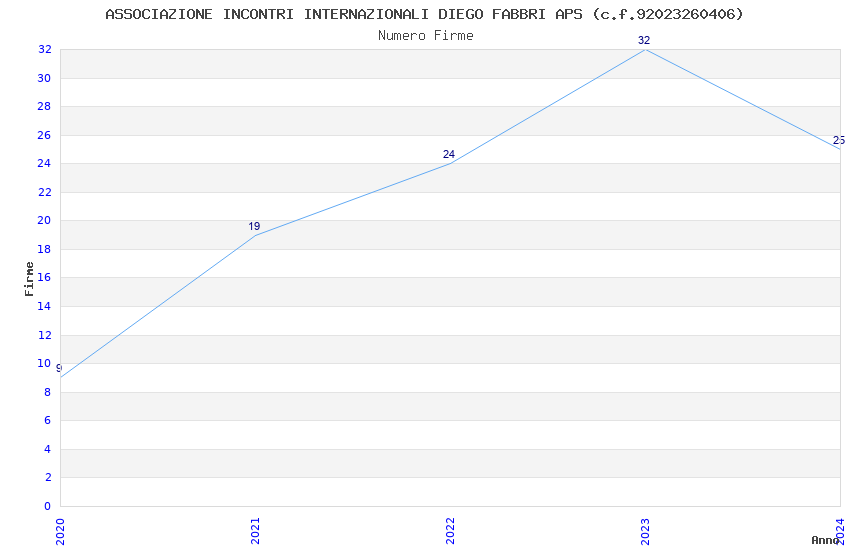Click y-axis tick value 2
The image size is (850, 550).
click(x=48, y=477)
